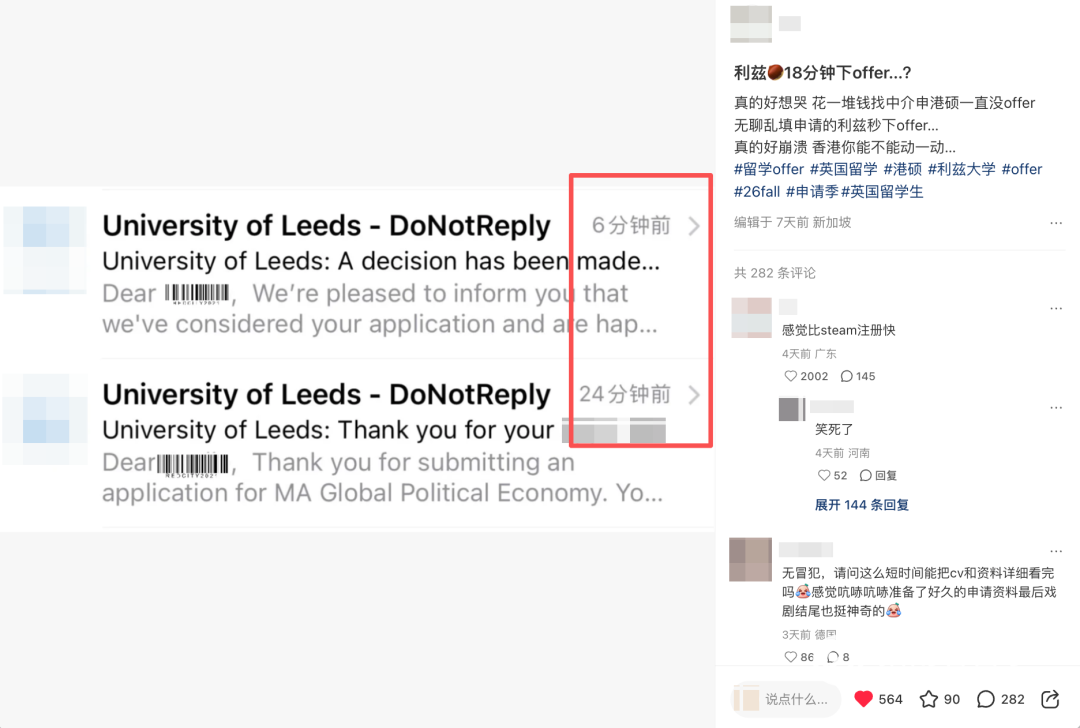
Task: Open comments via the bubble icon showing 282
Action: pos(986,699)
